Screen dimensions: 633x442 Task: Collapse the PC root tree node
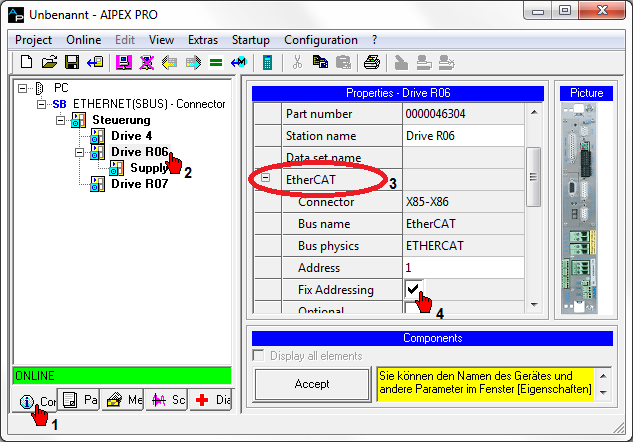(x=23, y=88)
